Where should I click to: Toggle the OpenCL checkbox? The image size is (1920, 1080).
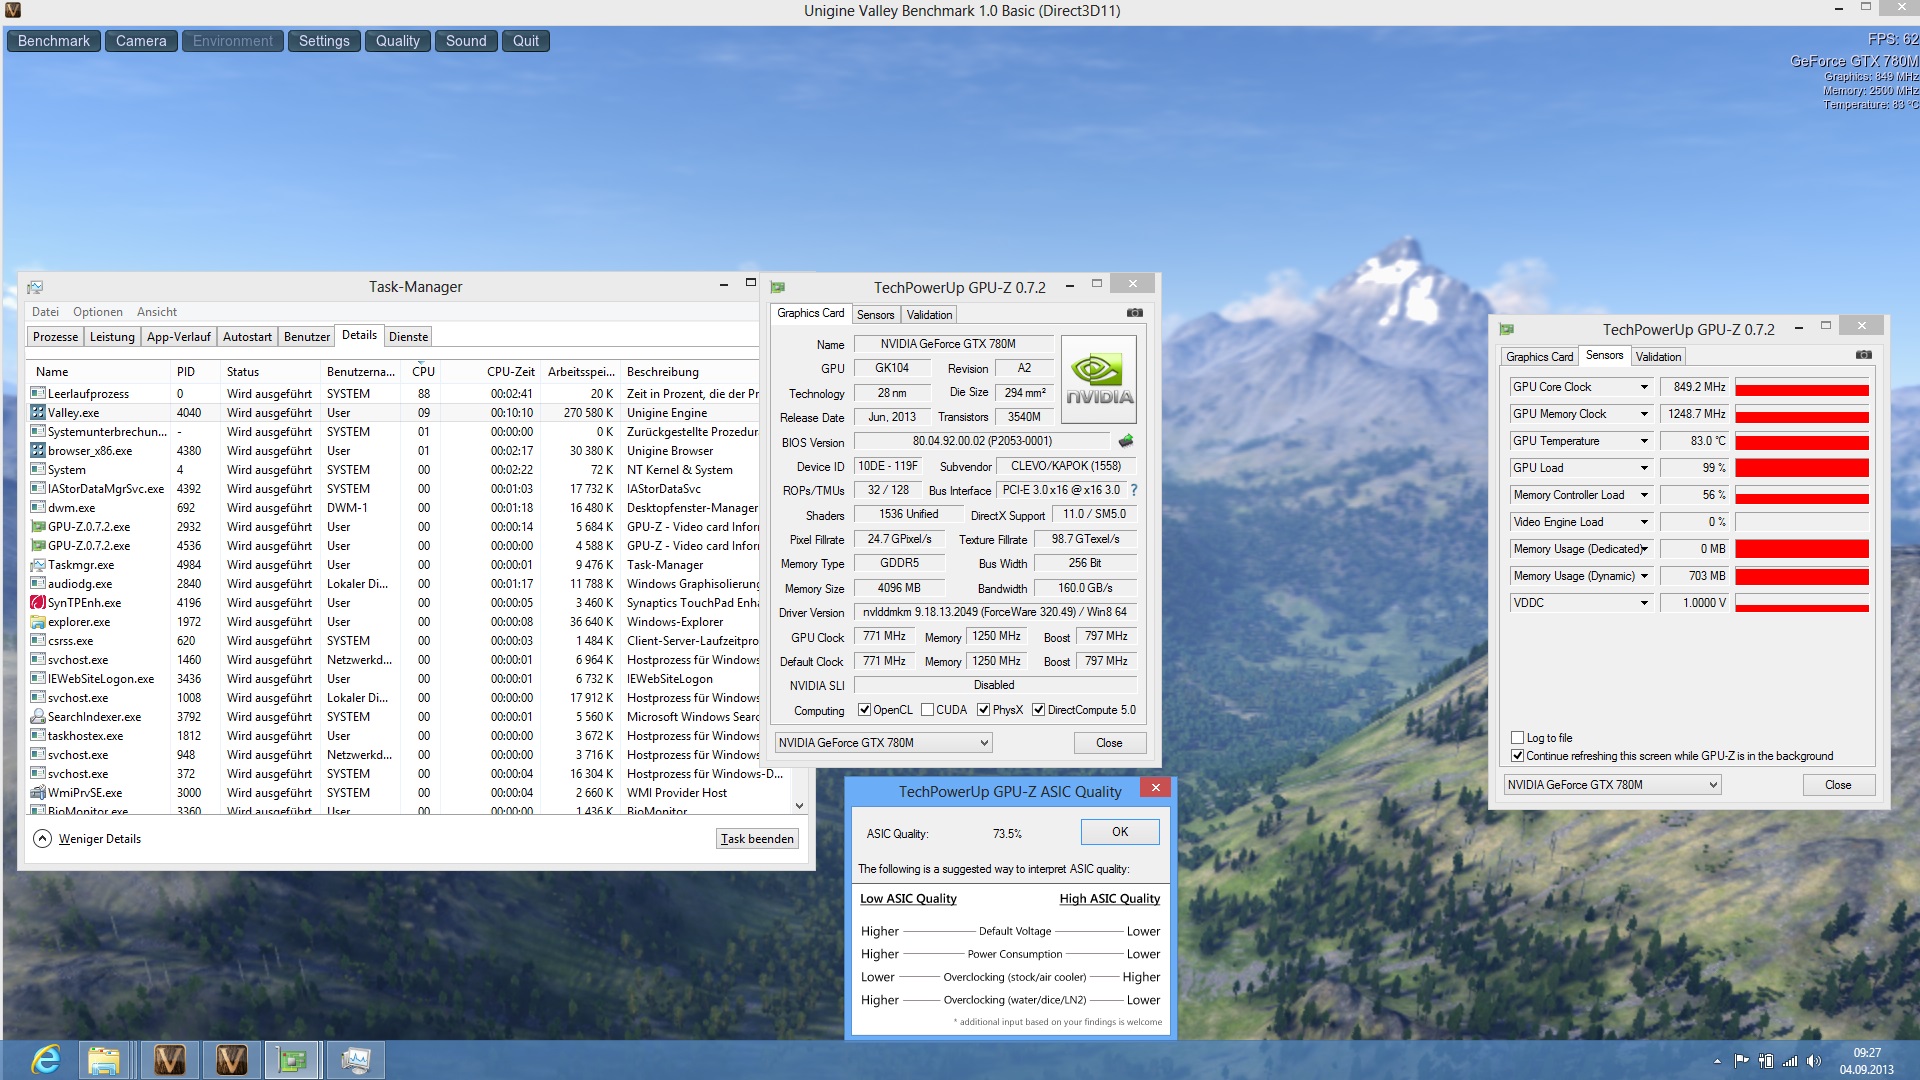pos(864,710)
